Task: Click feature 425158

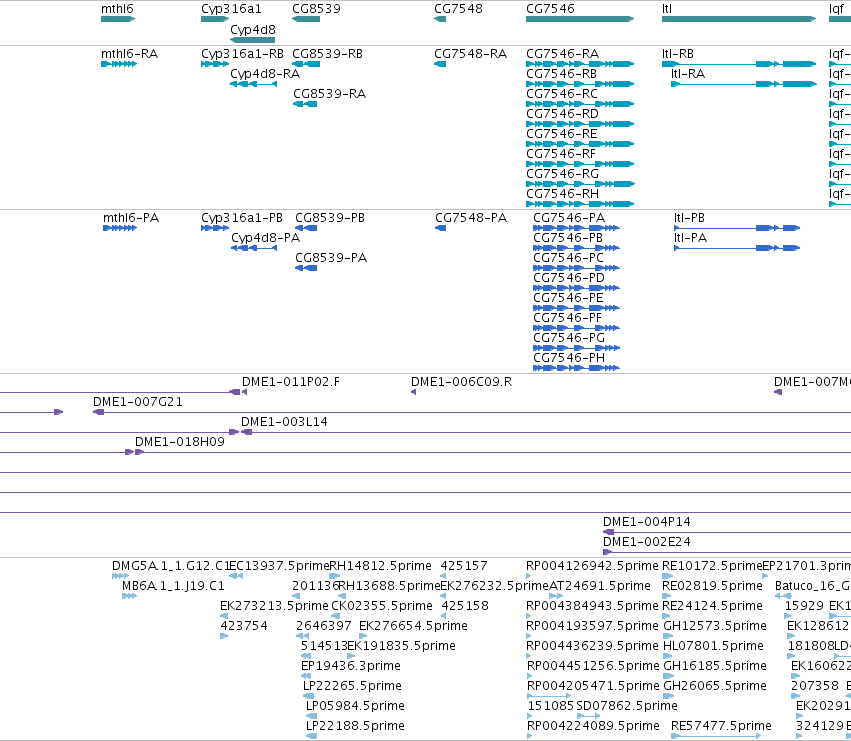Action: pos(444,616)
